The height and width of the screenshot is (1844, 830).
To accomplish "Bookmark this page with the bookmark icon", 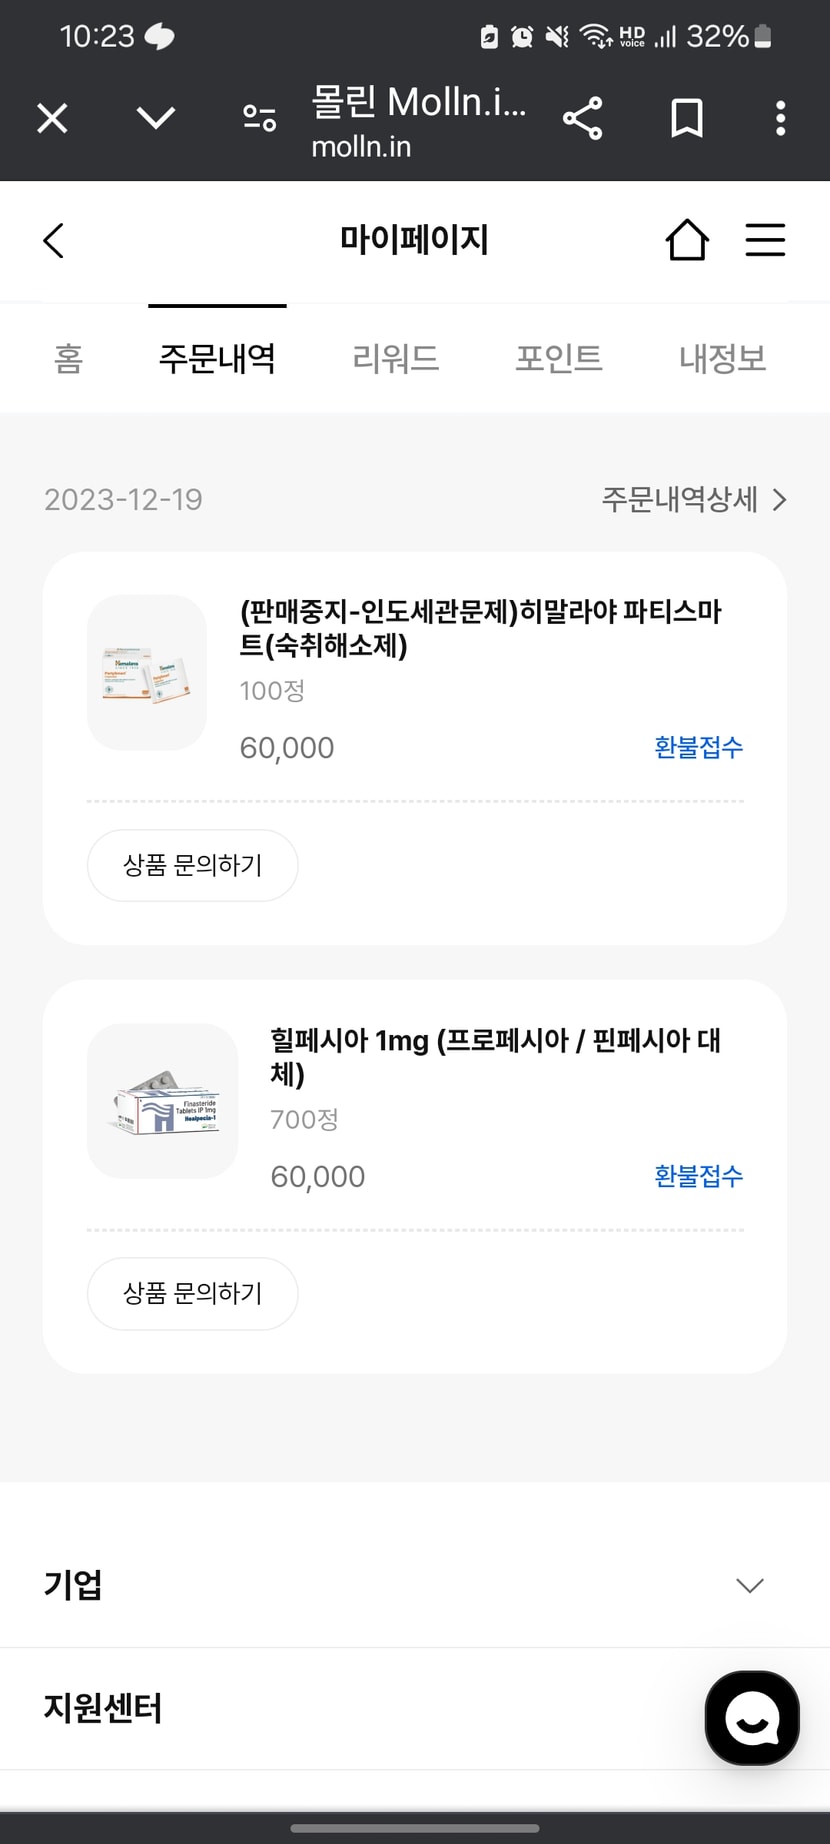I will [x=686, y=119].
